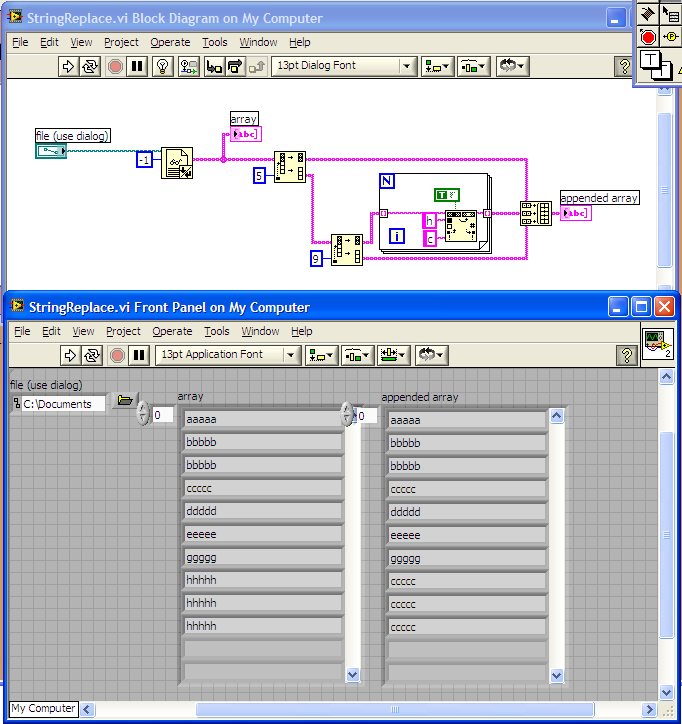
Task: Click the Read From Spreadsheet File node
Action: click(x=177, y=159)
